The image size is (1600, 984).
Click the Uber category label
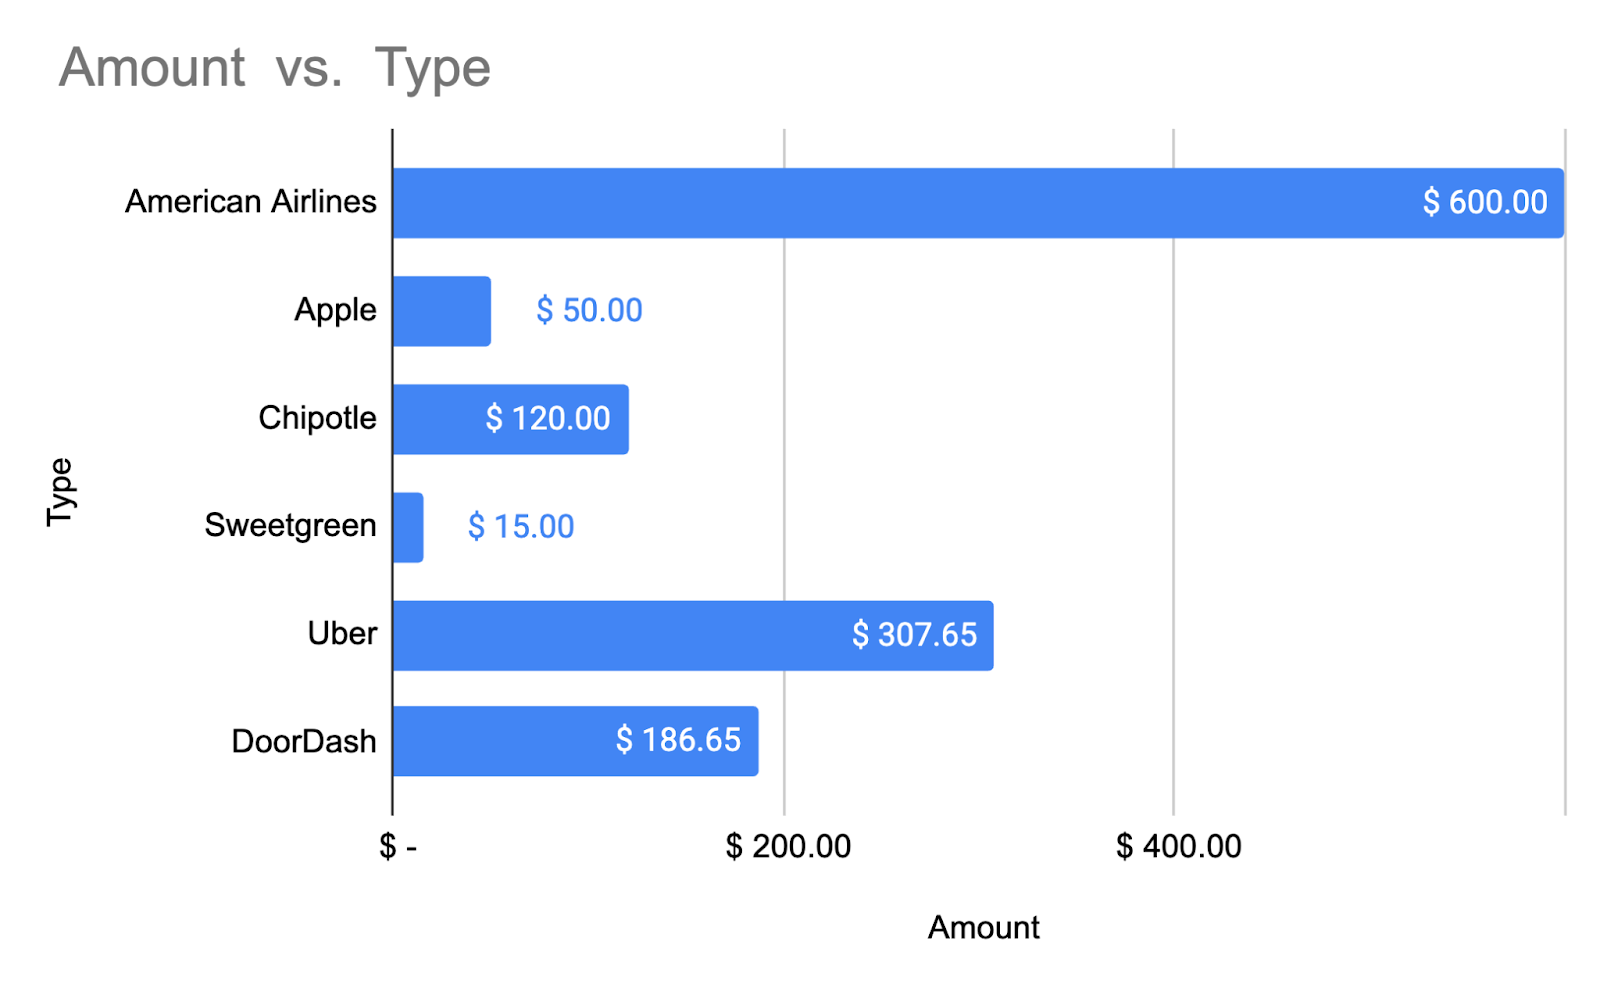click(x=342, y=634)
